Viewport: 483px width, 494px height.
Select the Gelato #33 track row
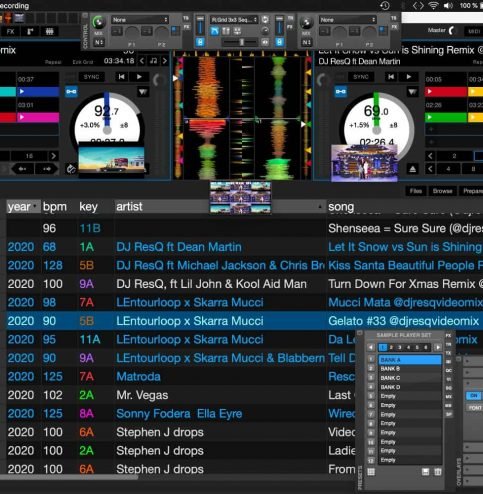[x=245, y=321]
